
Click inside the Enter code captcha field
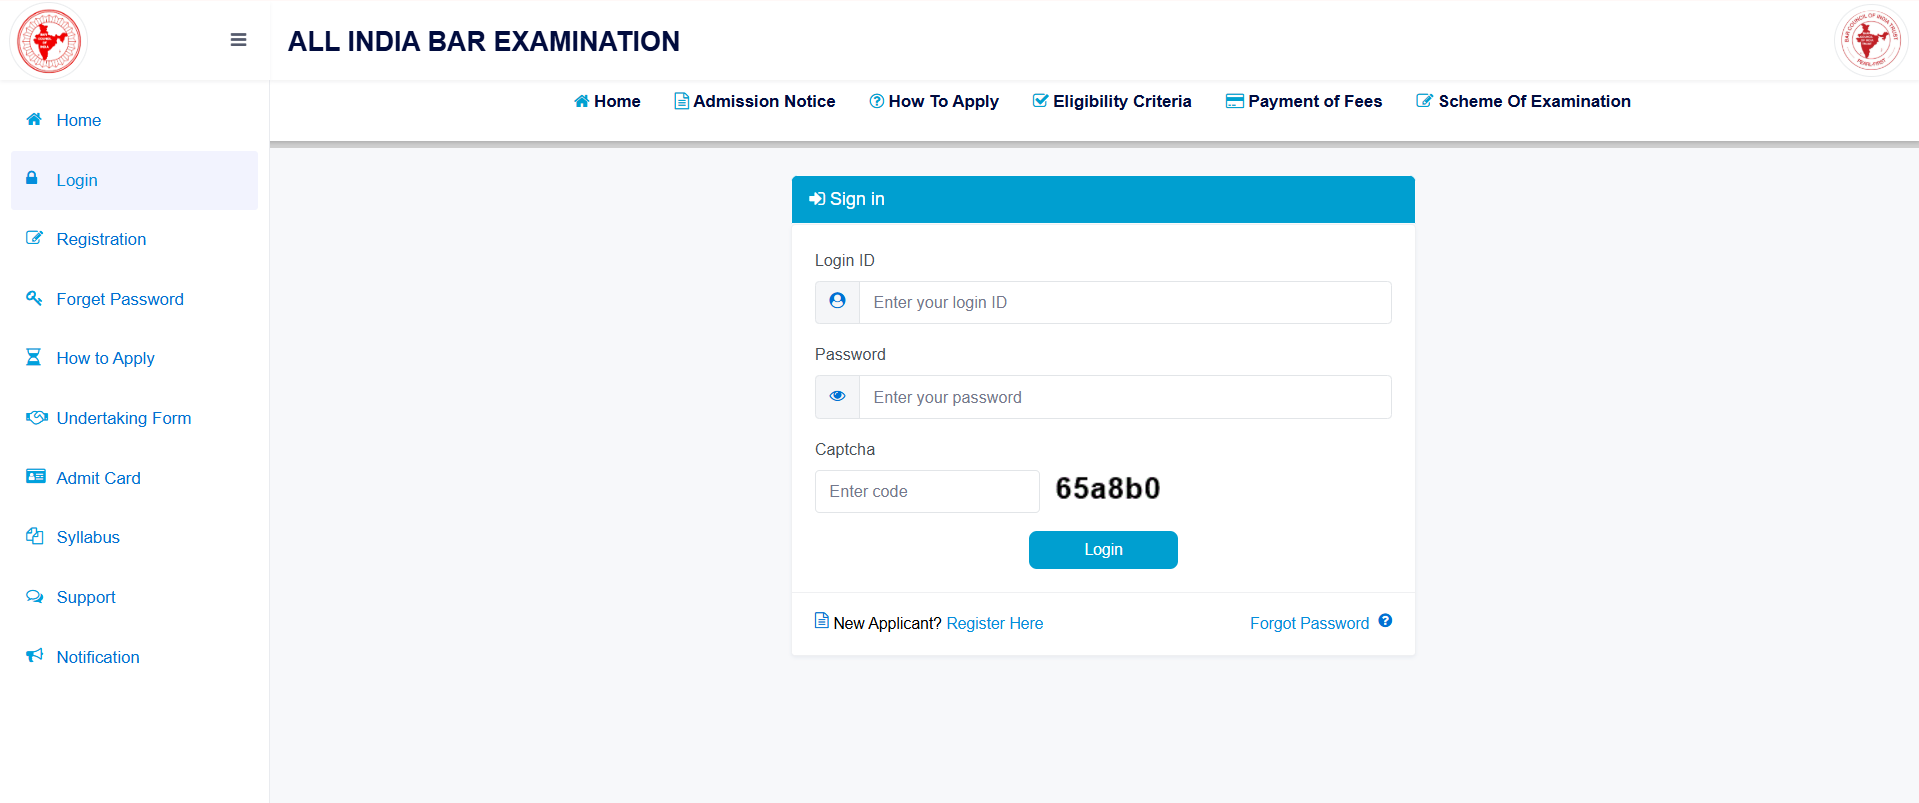pyautogui.click(x=926, y=491)
